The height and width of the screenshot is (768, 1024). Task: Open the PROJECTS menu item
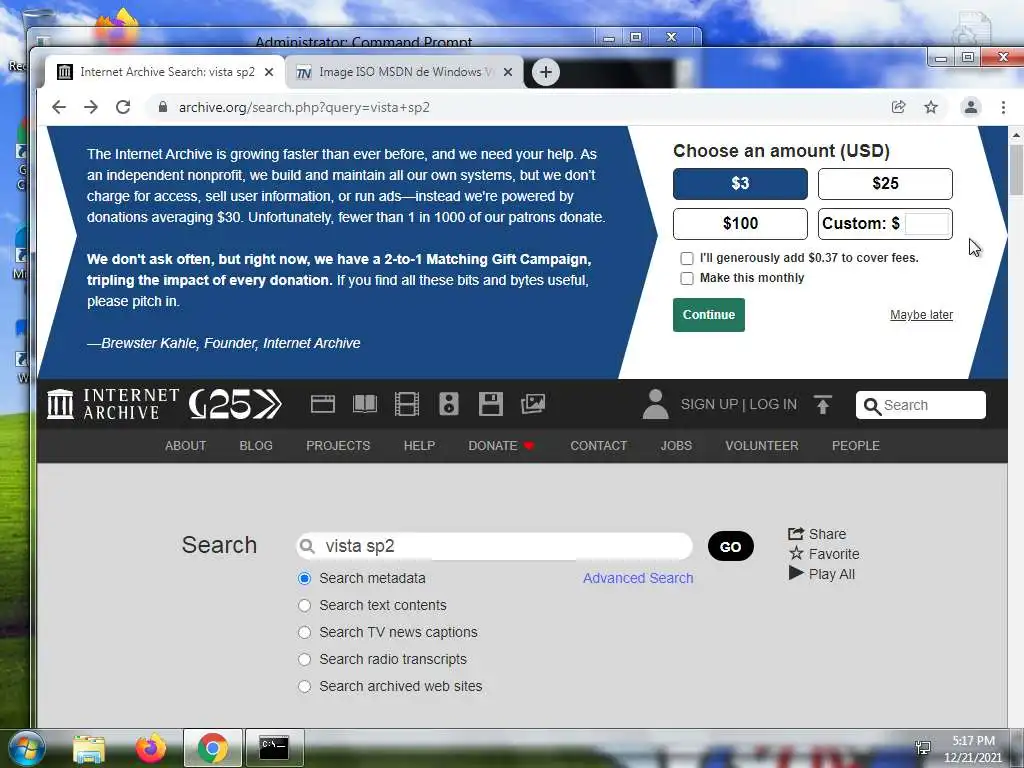(x=338, y=445)
